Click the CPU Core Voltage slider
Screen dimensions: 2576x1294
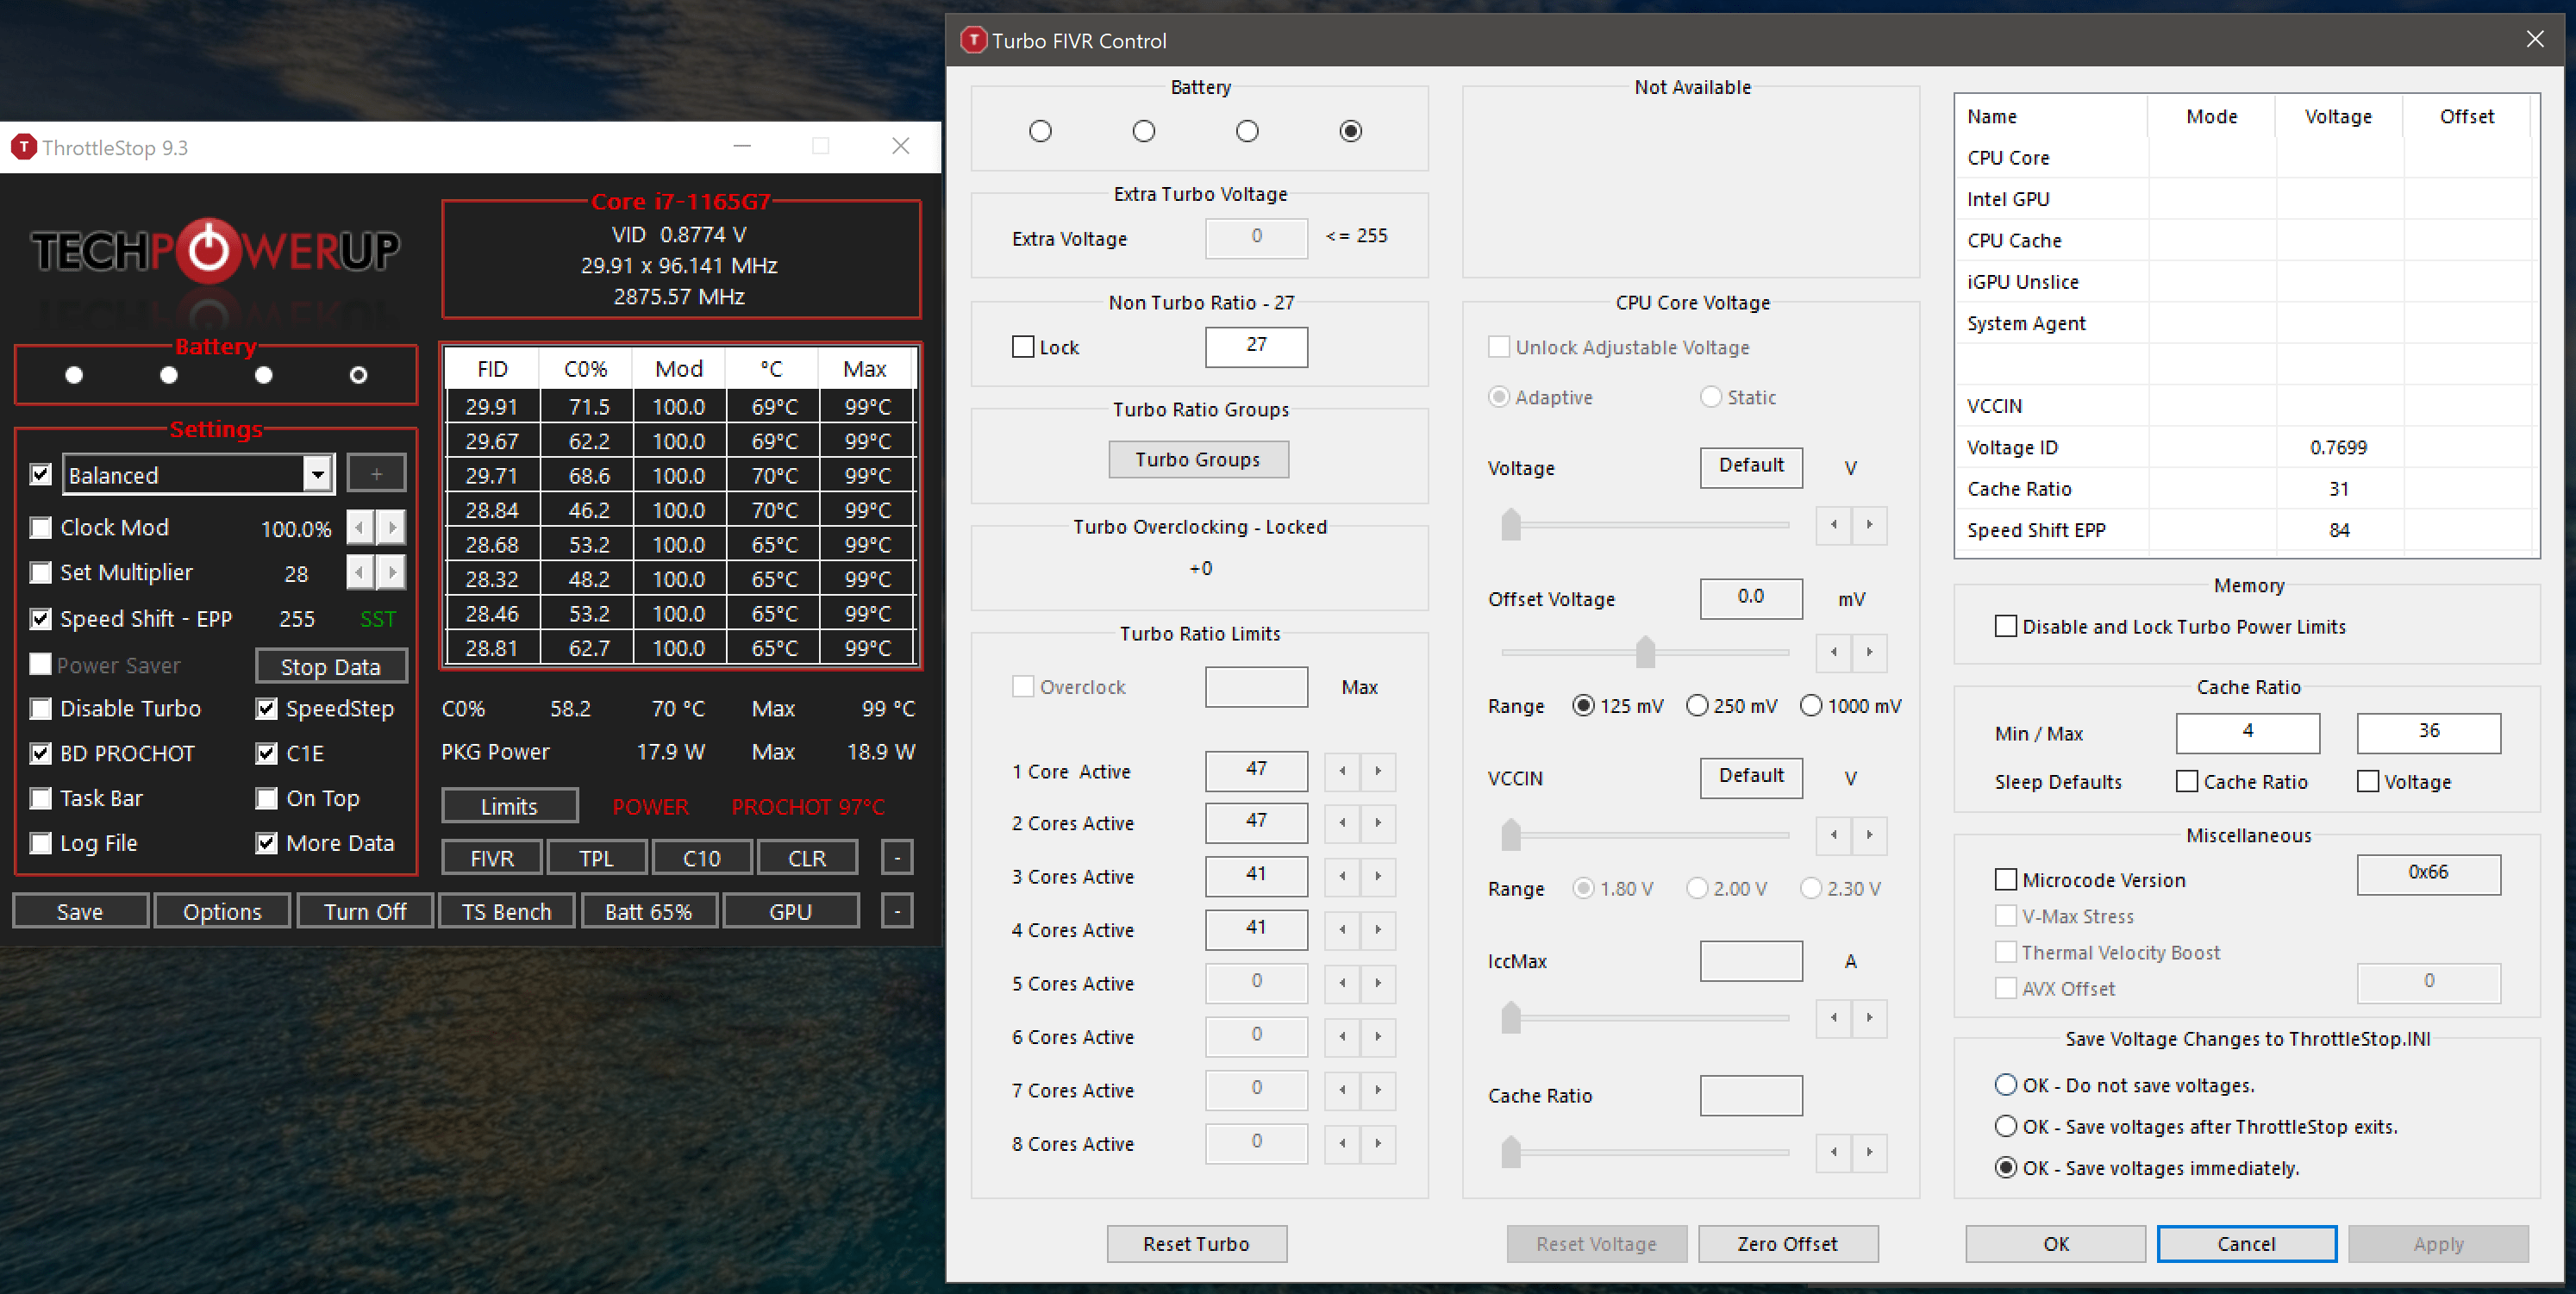point(1510,524)
